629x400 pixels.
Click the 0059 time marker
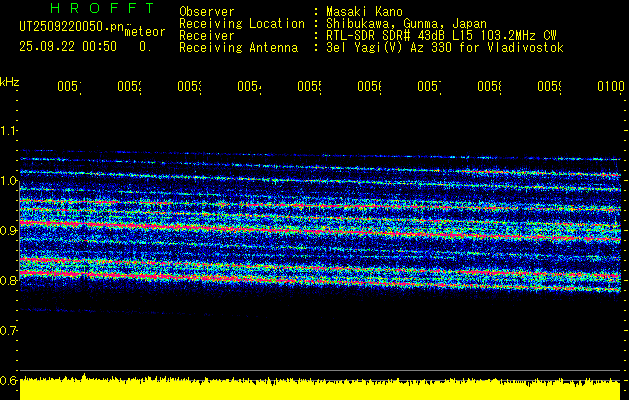[x=550, y=86]
